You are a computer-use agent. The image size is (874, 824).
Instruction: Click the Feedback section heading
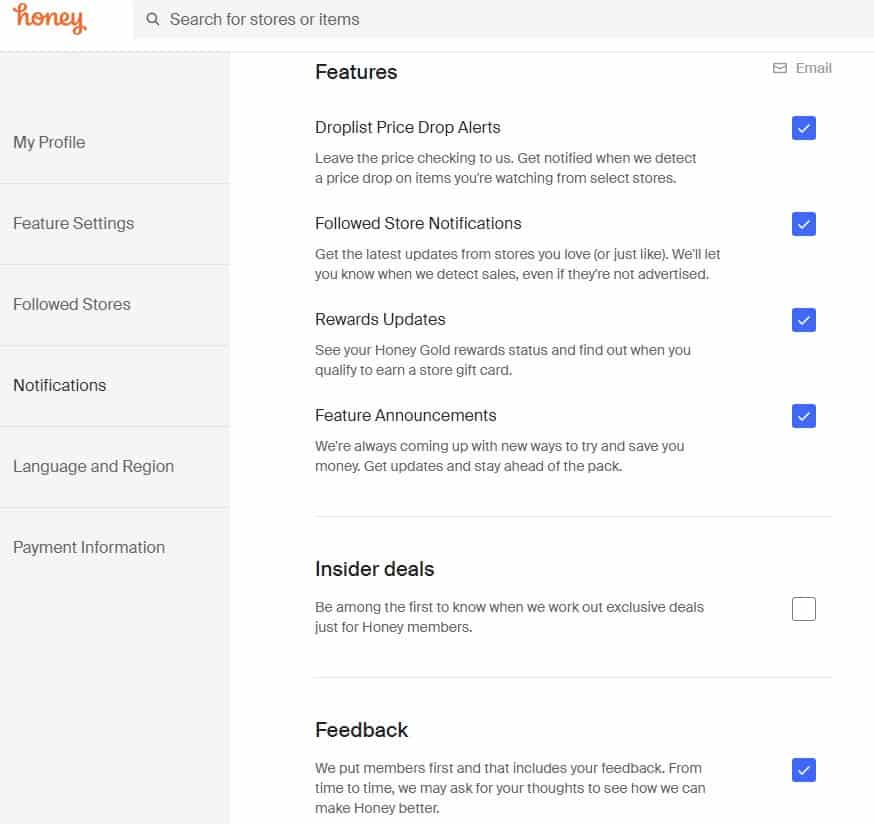tap(361, 730)
